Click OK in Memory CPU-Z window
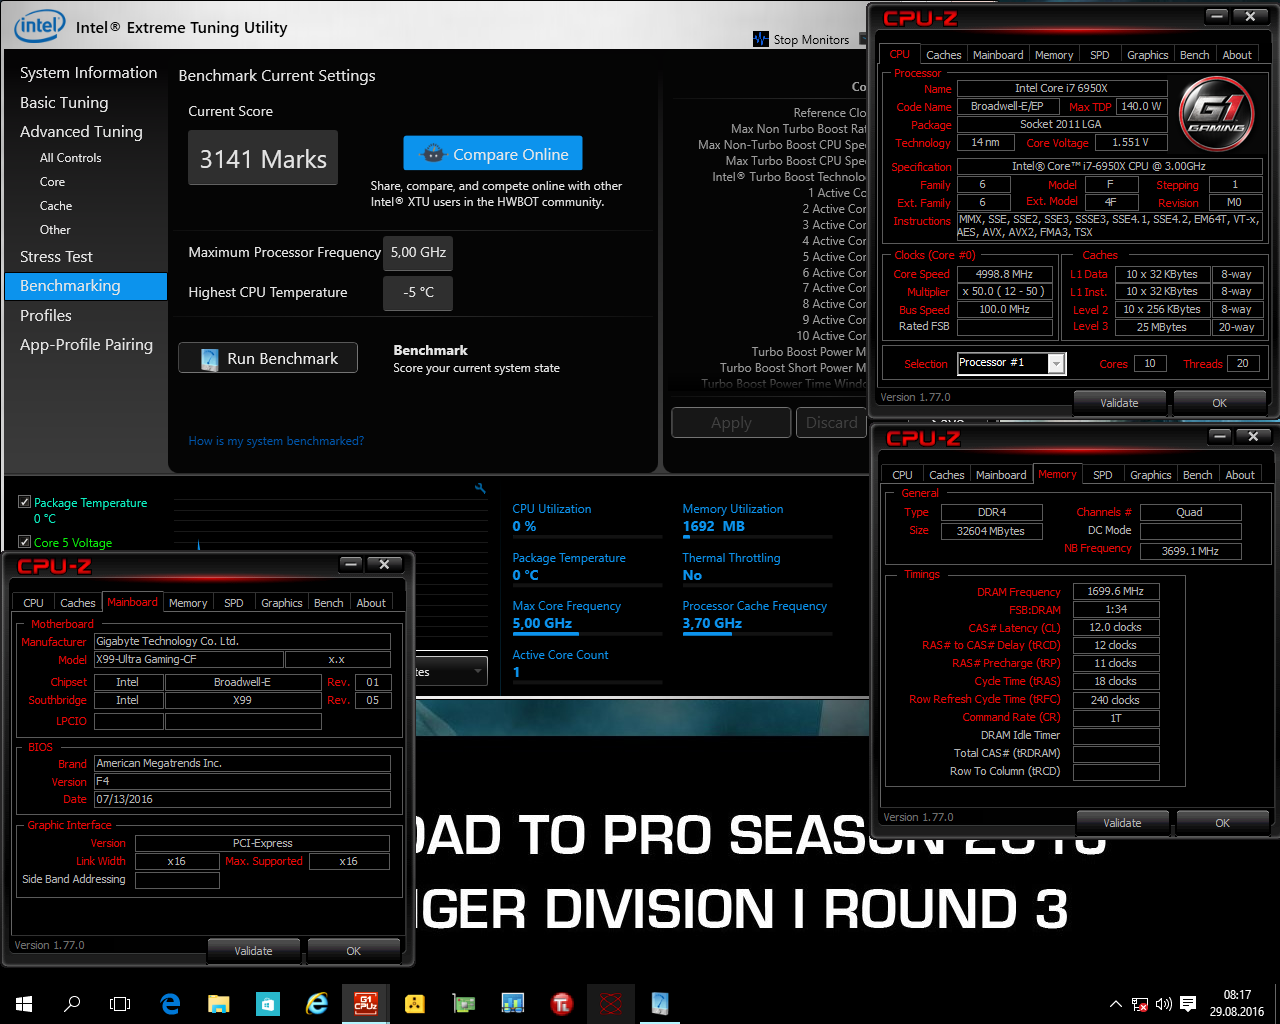Screen dimensions: 1280x1024 click(1222, 823)
